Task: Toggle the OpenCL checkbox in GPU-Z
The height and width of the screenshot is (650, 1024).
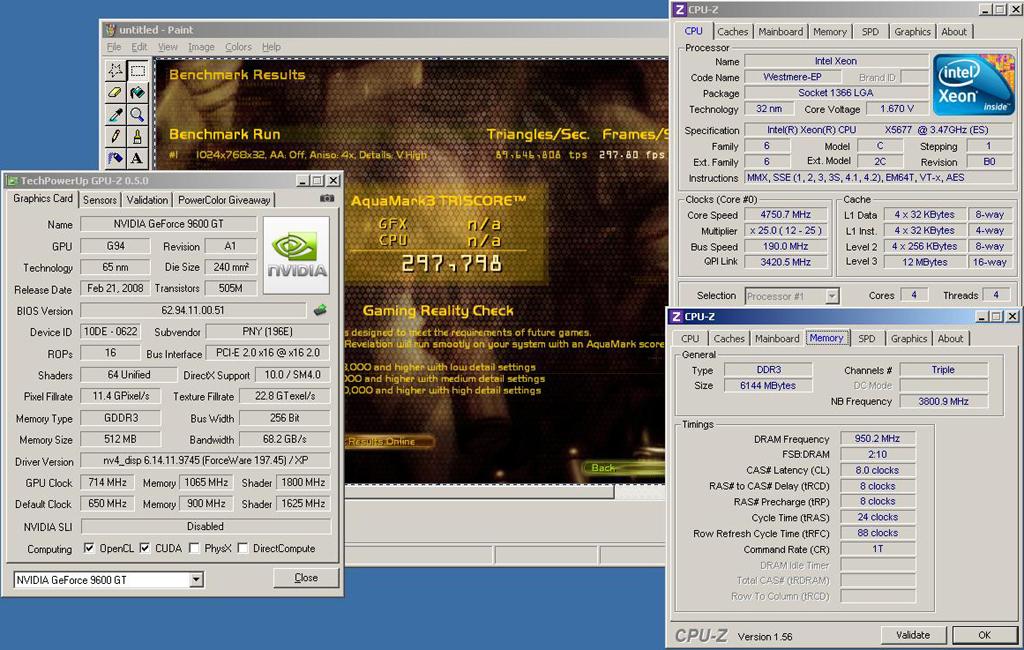Action: [x=89, y=548]
